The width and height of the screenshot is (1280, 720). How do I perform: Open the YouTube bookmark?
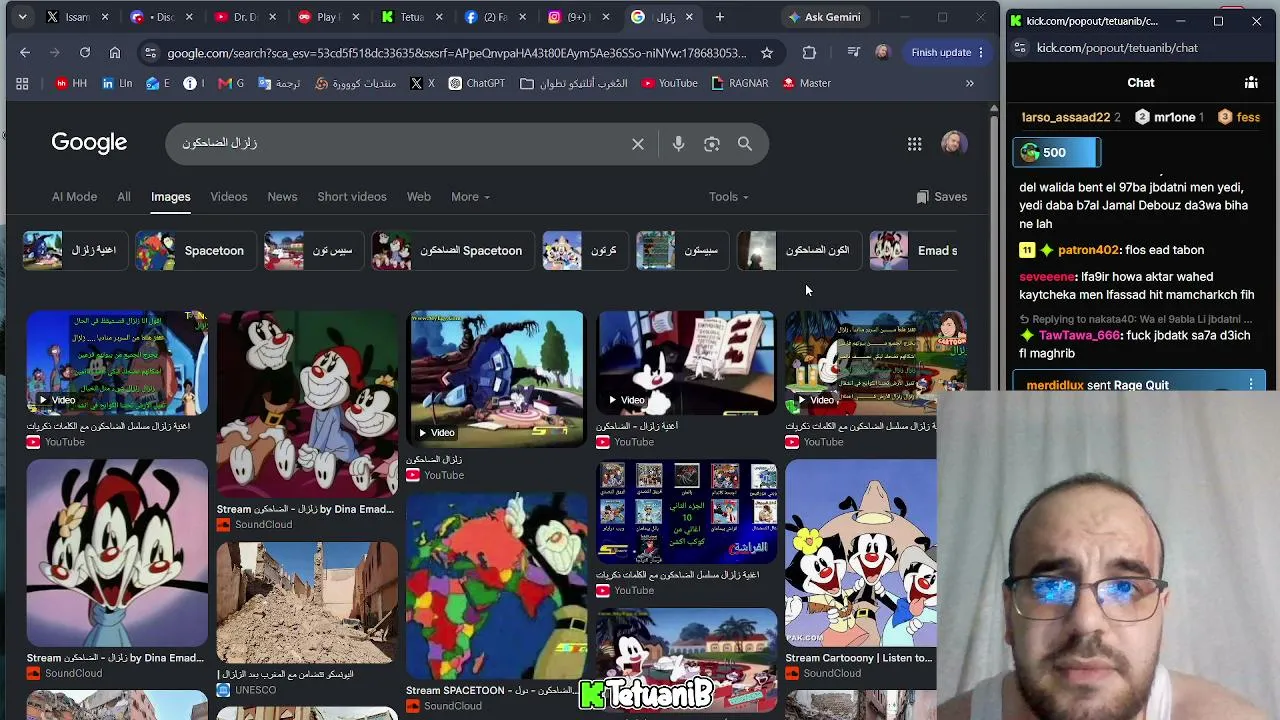669,83
